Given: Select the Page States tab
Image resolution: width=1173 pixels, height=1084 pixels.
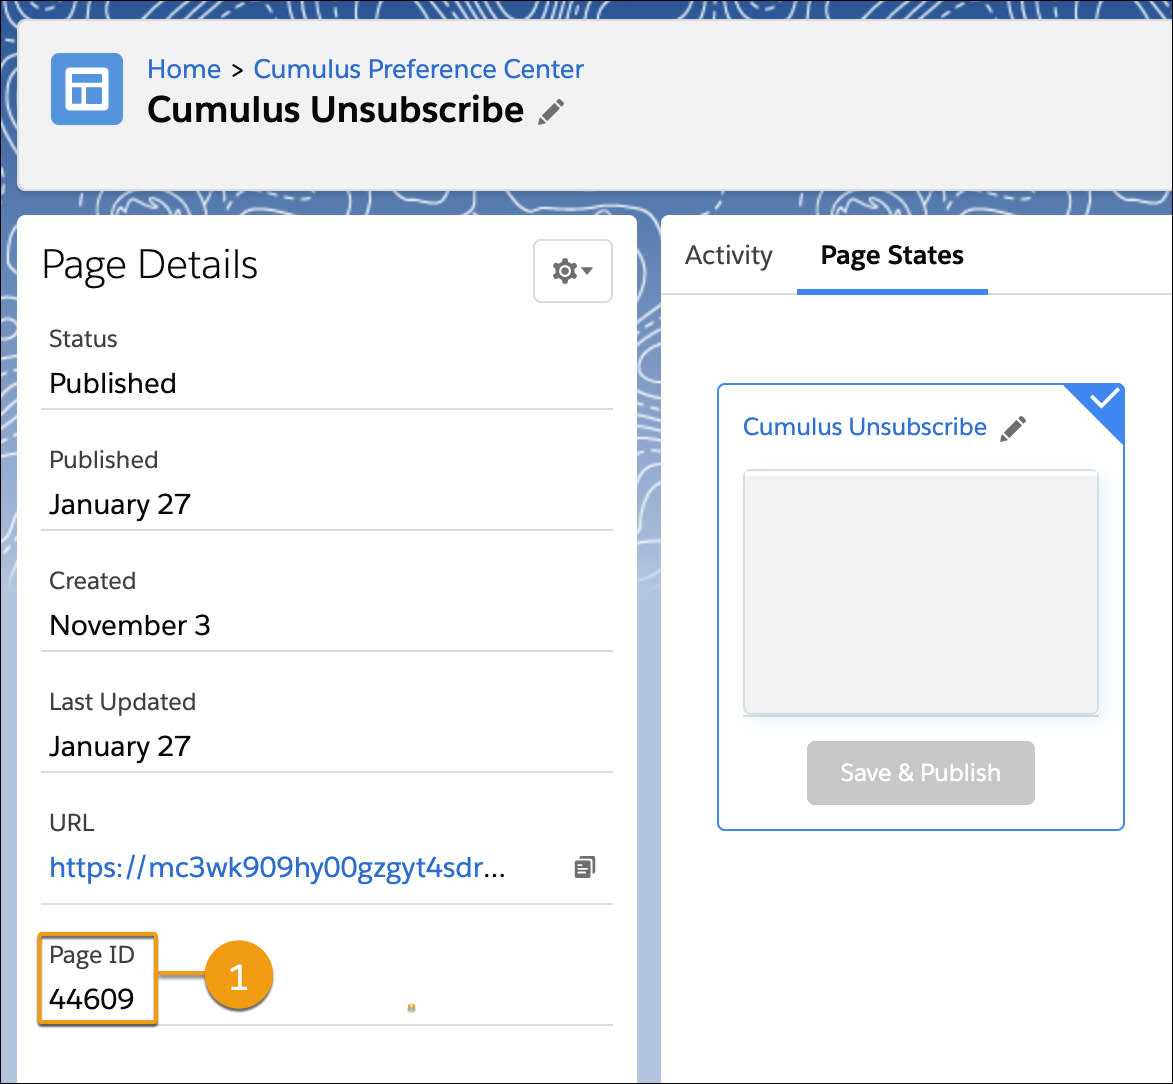Looking at the screenshot, I should (891, 256).
